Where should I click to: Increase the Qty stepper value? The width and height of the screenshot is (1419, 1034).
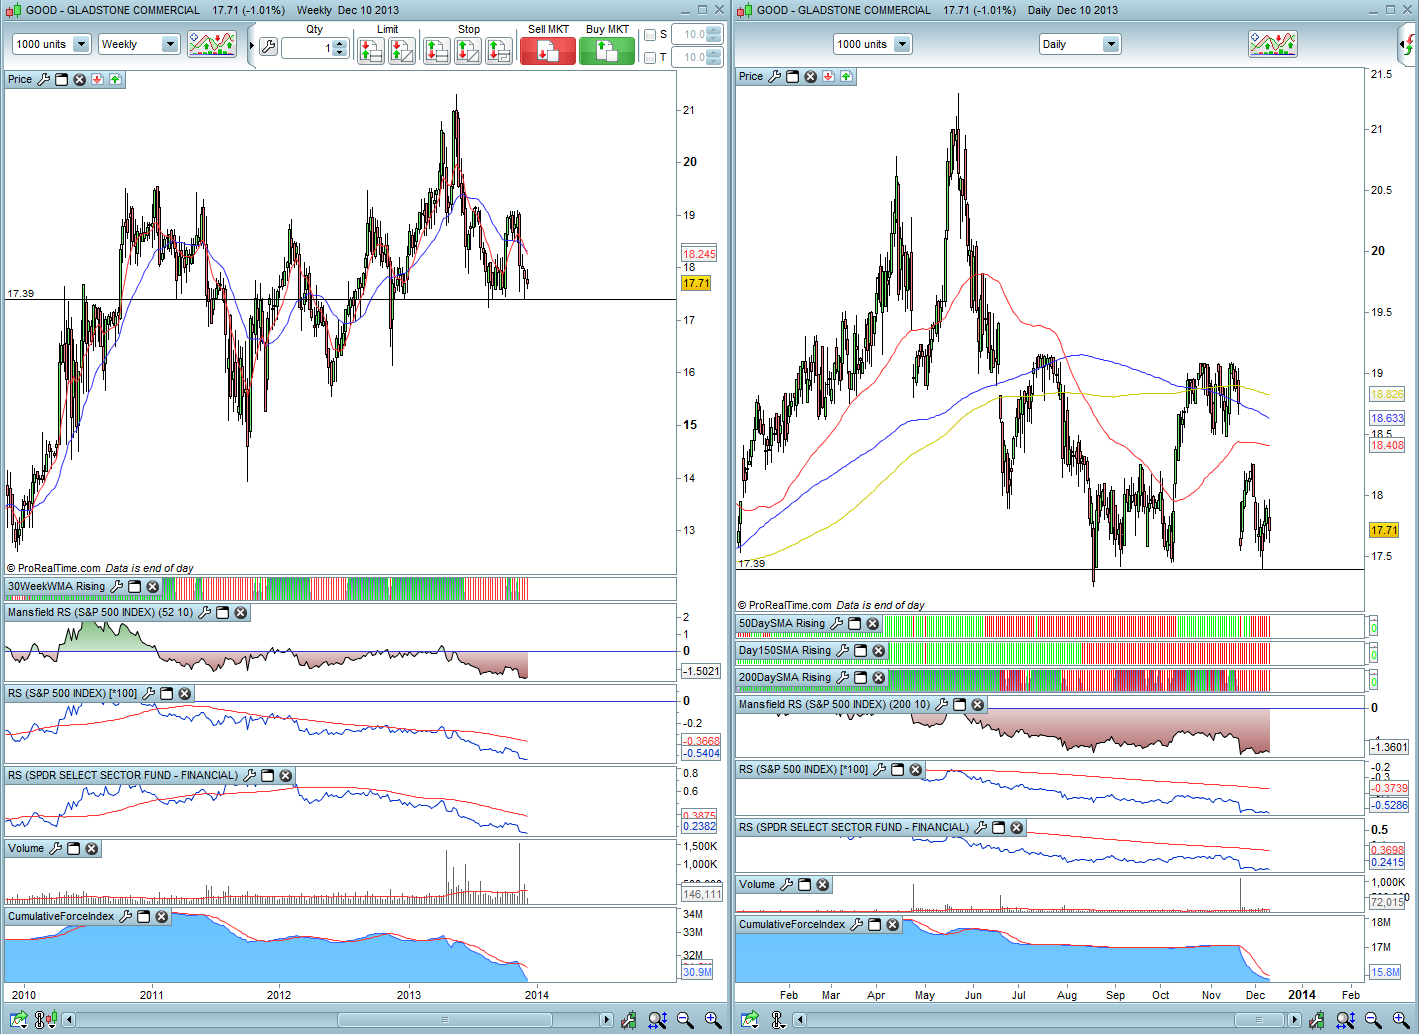point(340,43)
